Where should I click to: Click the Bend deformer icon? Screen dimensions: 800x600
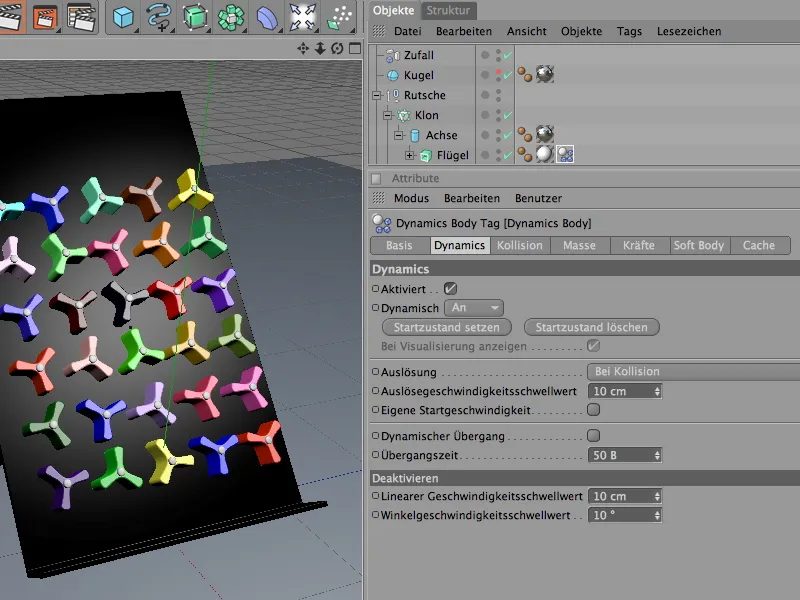(x=267, y=16)
